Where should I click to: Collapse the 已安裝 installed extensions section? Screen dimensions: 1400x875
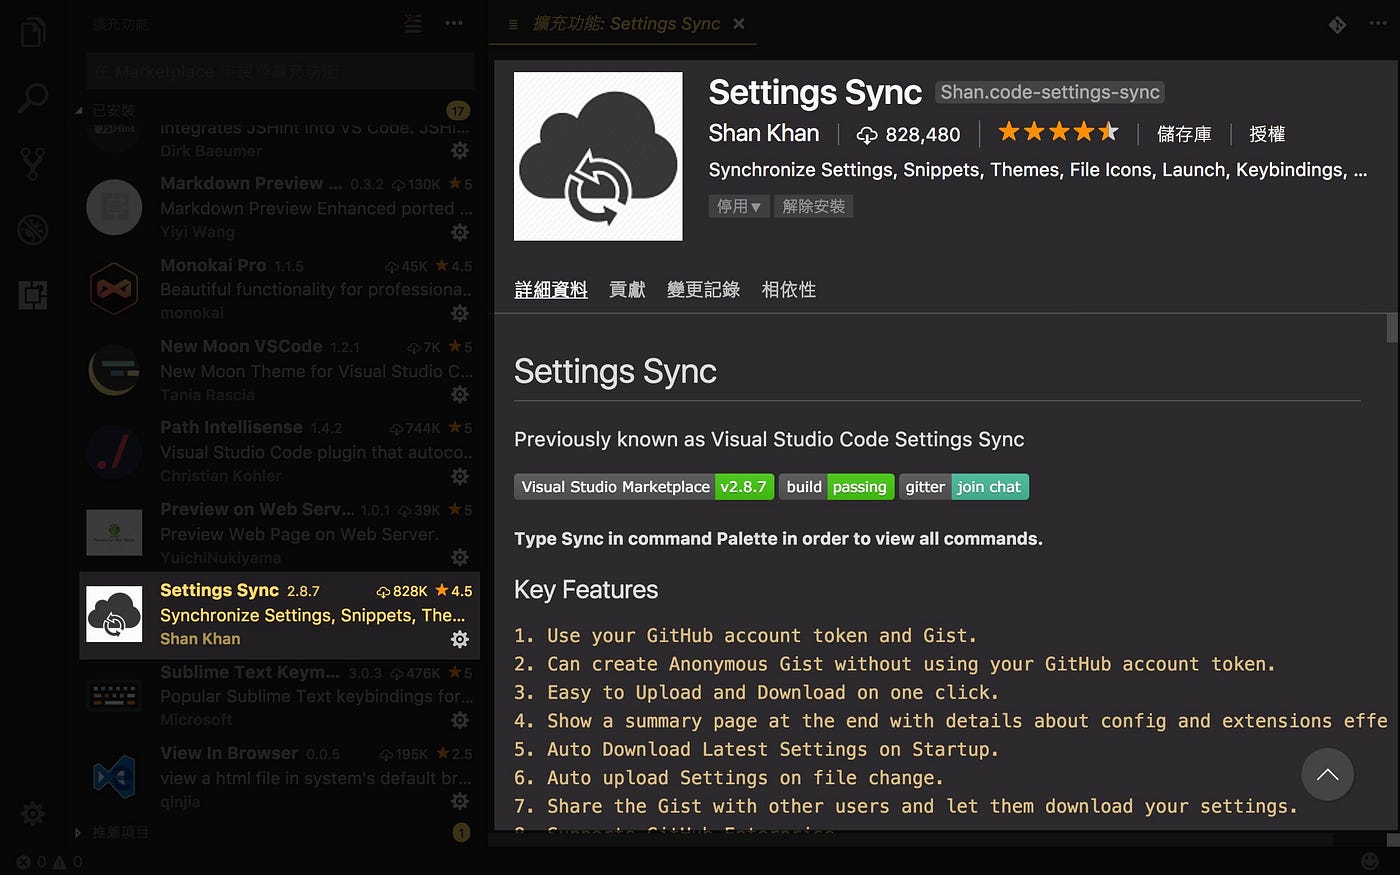pos(78,110)
